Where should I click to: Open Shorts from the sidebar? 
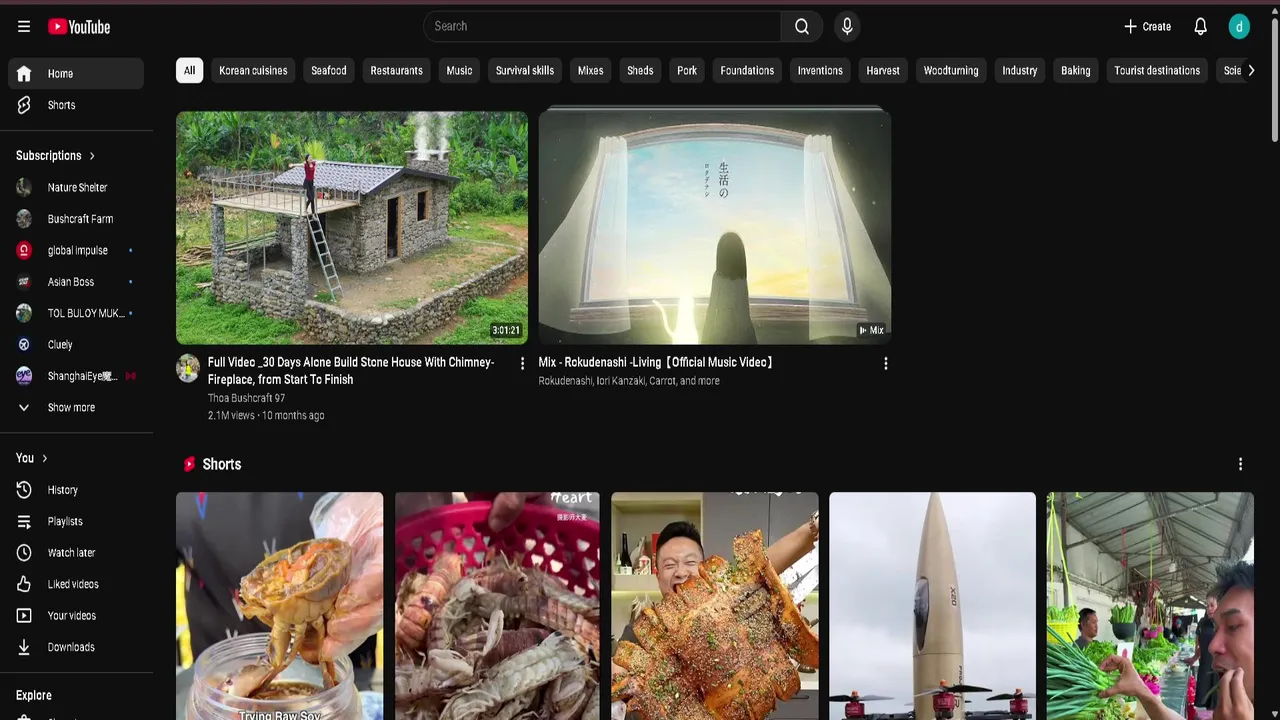tap(76, 105)
